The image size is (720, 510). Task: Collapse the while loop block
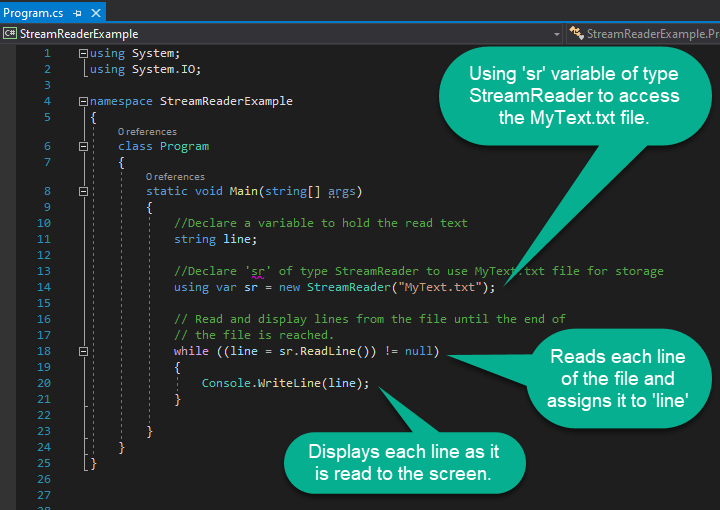[x=83, y=351]
